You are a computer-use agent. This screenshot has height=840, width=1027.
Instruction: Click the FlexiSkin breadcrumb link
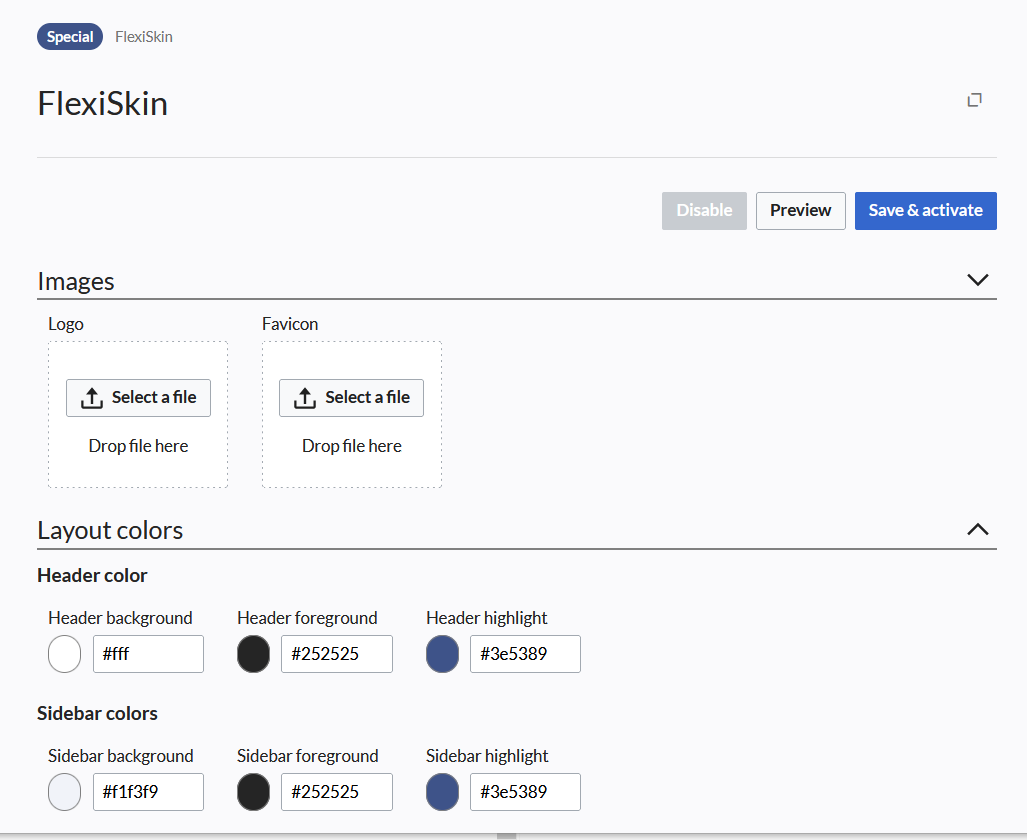[x=144, y=37]
